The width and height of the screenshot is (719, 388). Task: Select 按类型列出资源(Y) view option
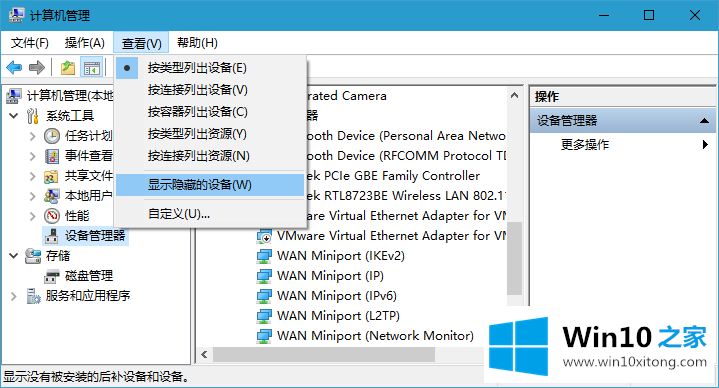(x=210, y=134)
